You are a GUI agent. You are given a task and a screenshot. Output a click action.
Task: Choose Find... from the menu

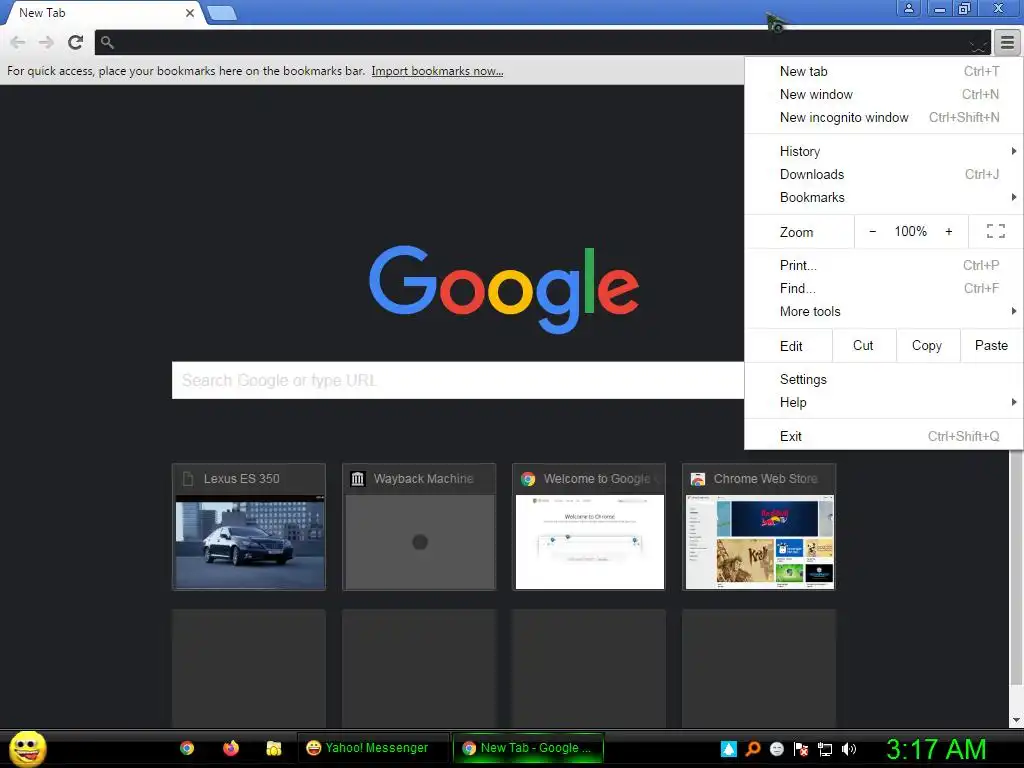click(884, 289)
